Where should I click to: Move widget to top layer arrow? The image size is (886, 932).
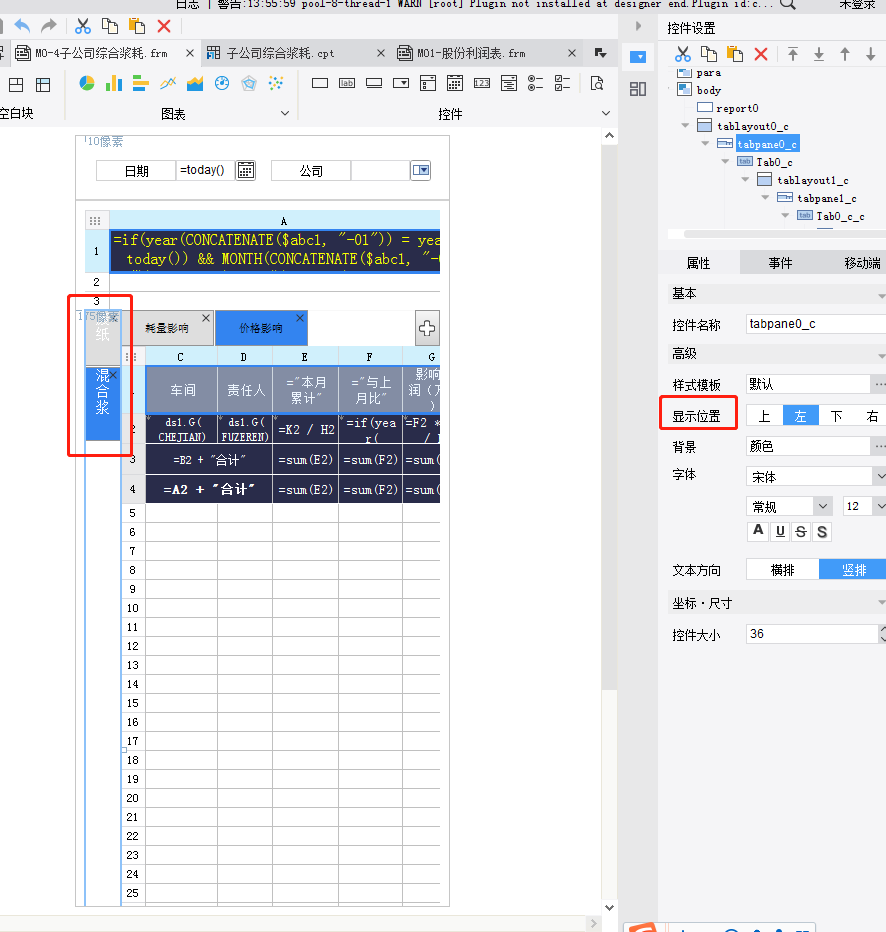793,54
